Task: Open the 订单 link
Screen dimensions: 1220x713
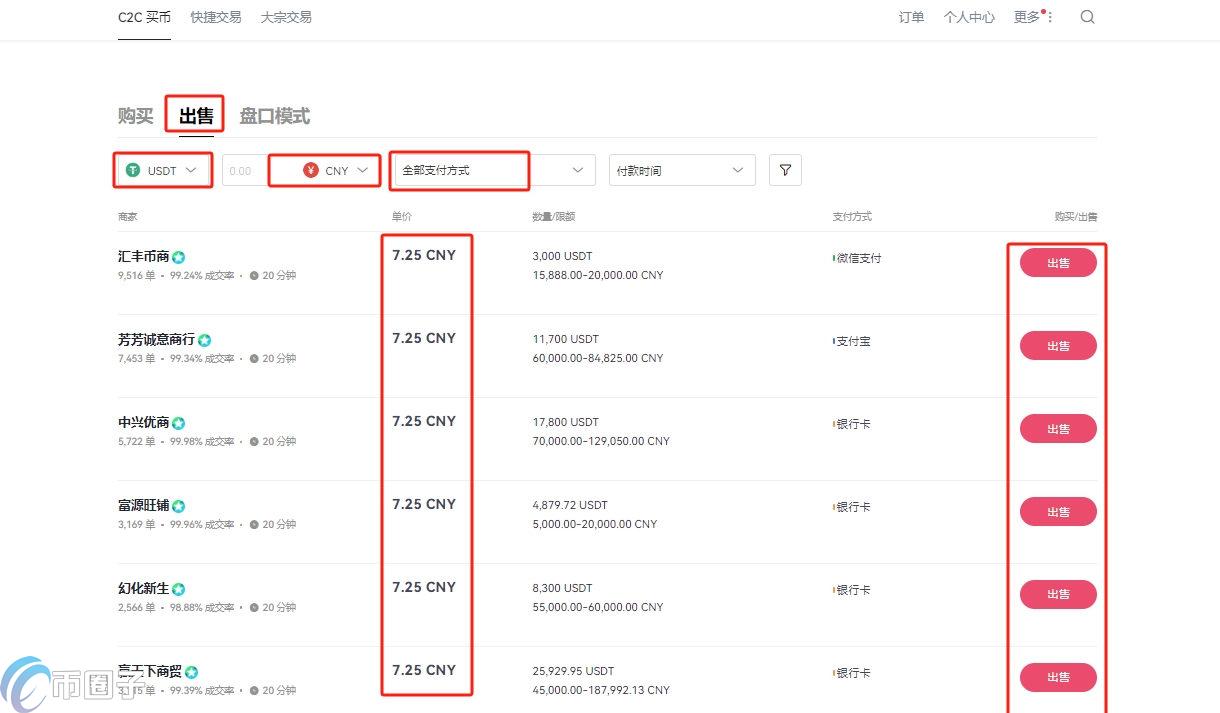Action: coord(911,17)
